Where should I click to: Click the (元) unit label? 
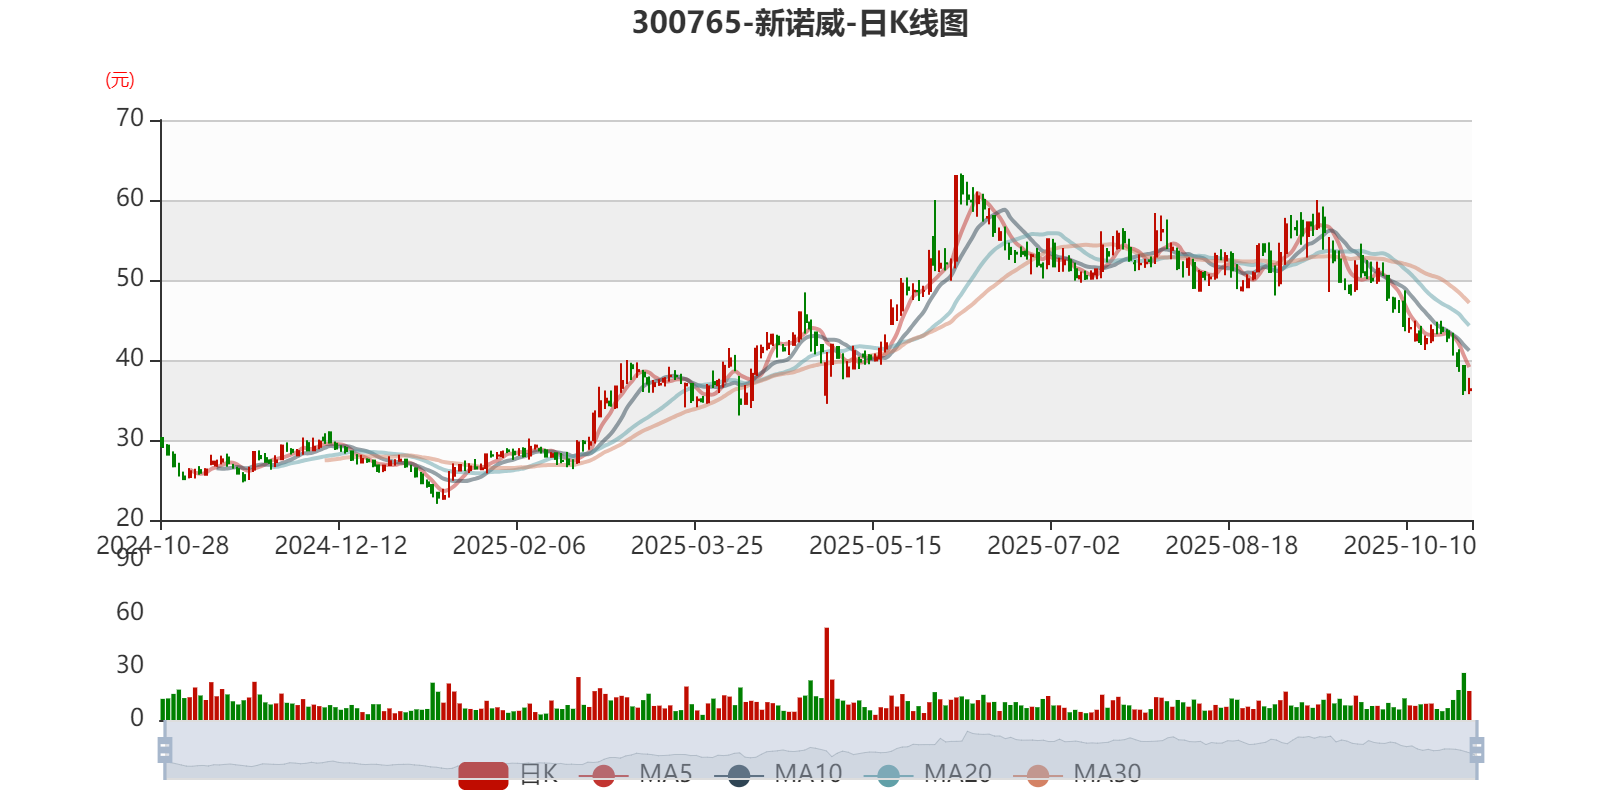[120, 80]
